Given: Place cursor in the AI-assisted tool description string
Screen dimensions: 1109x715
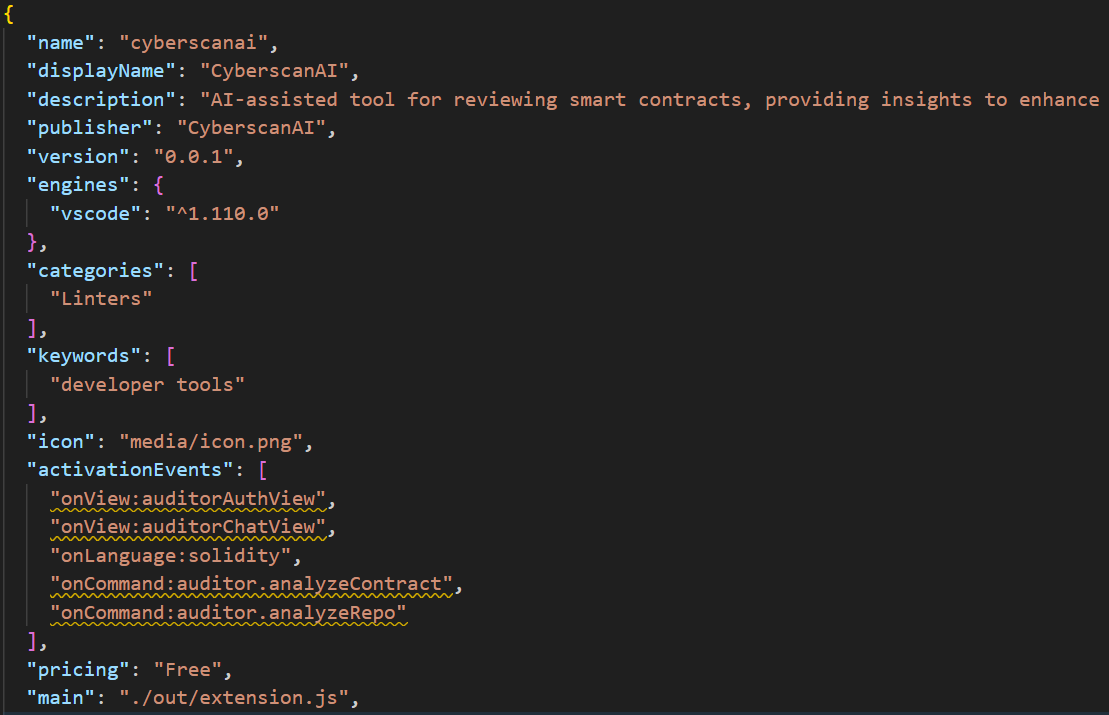Looking at the screenshot, I should point(651,100).
